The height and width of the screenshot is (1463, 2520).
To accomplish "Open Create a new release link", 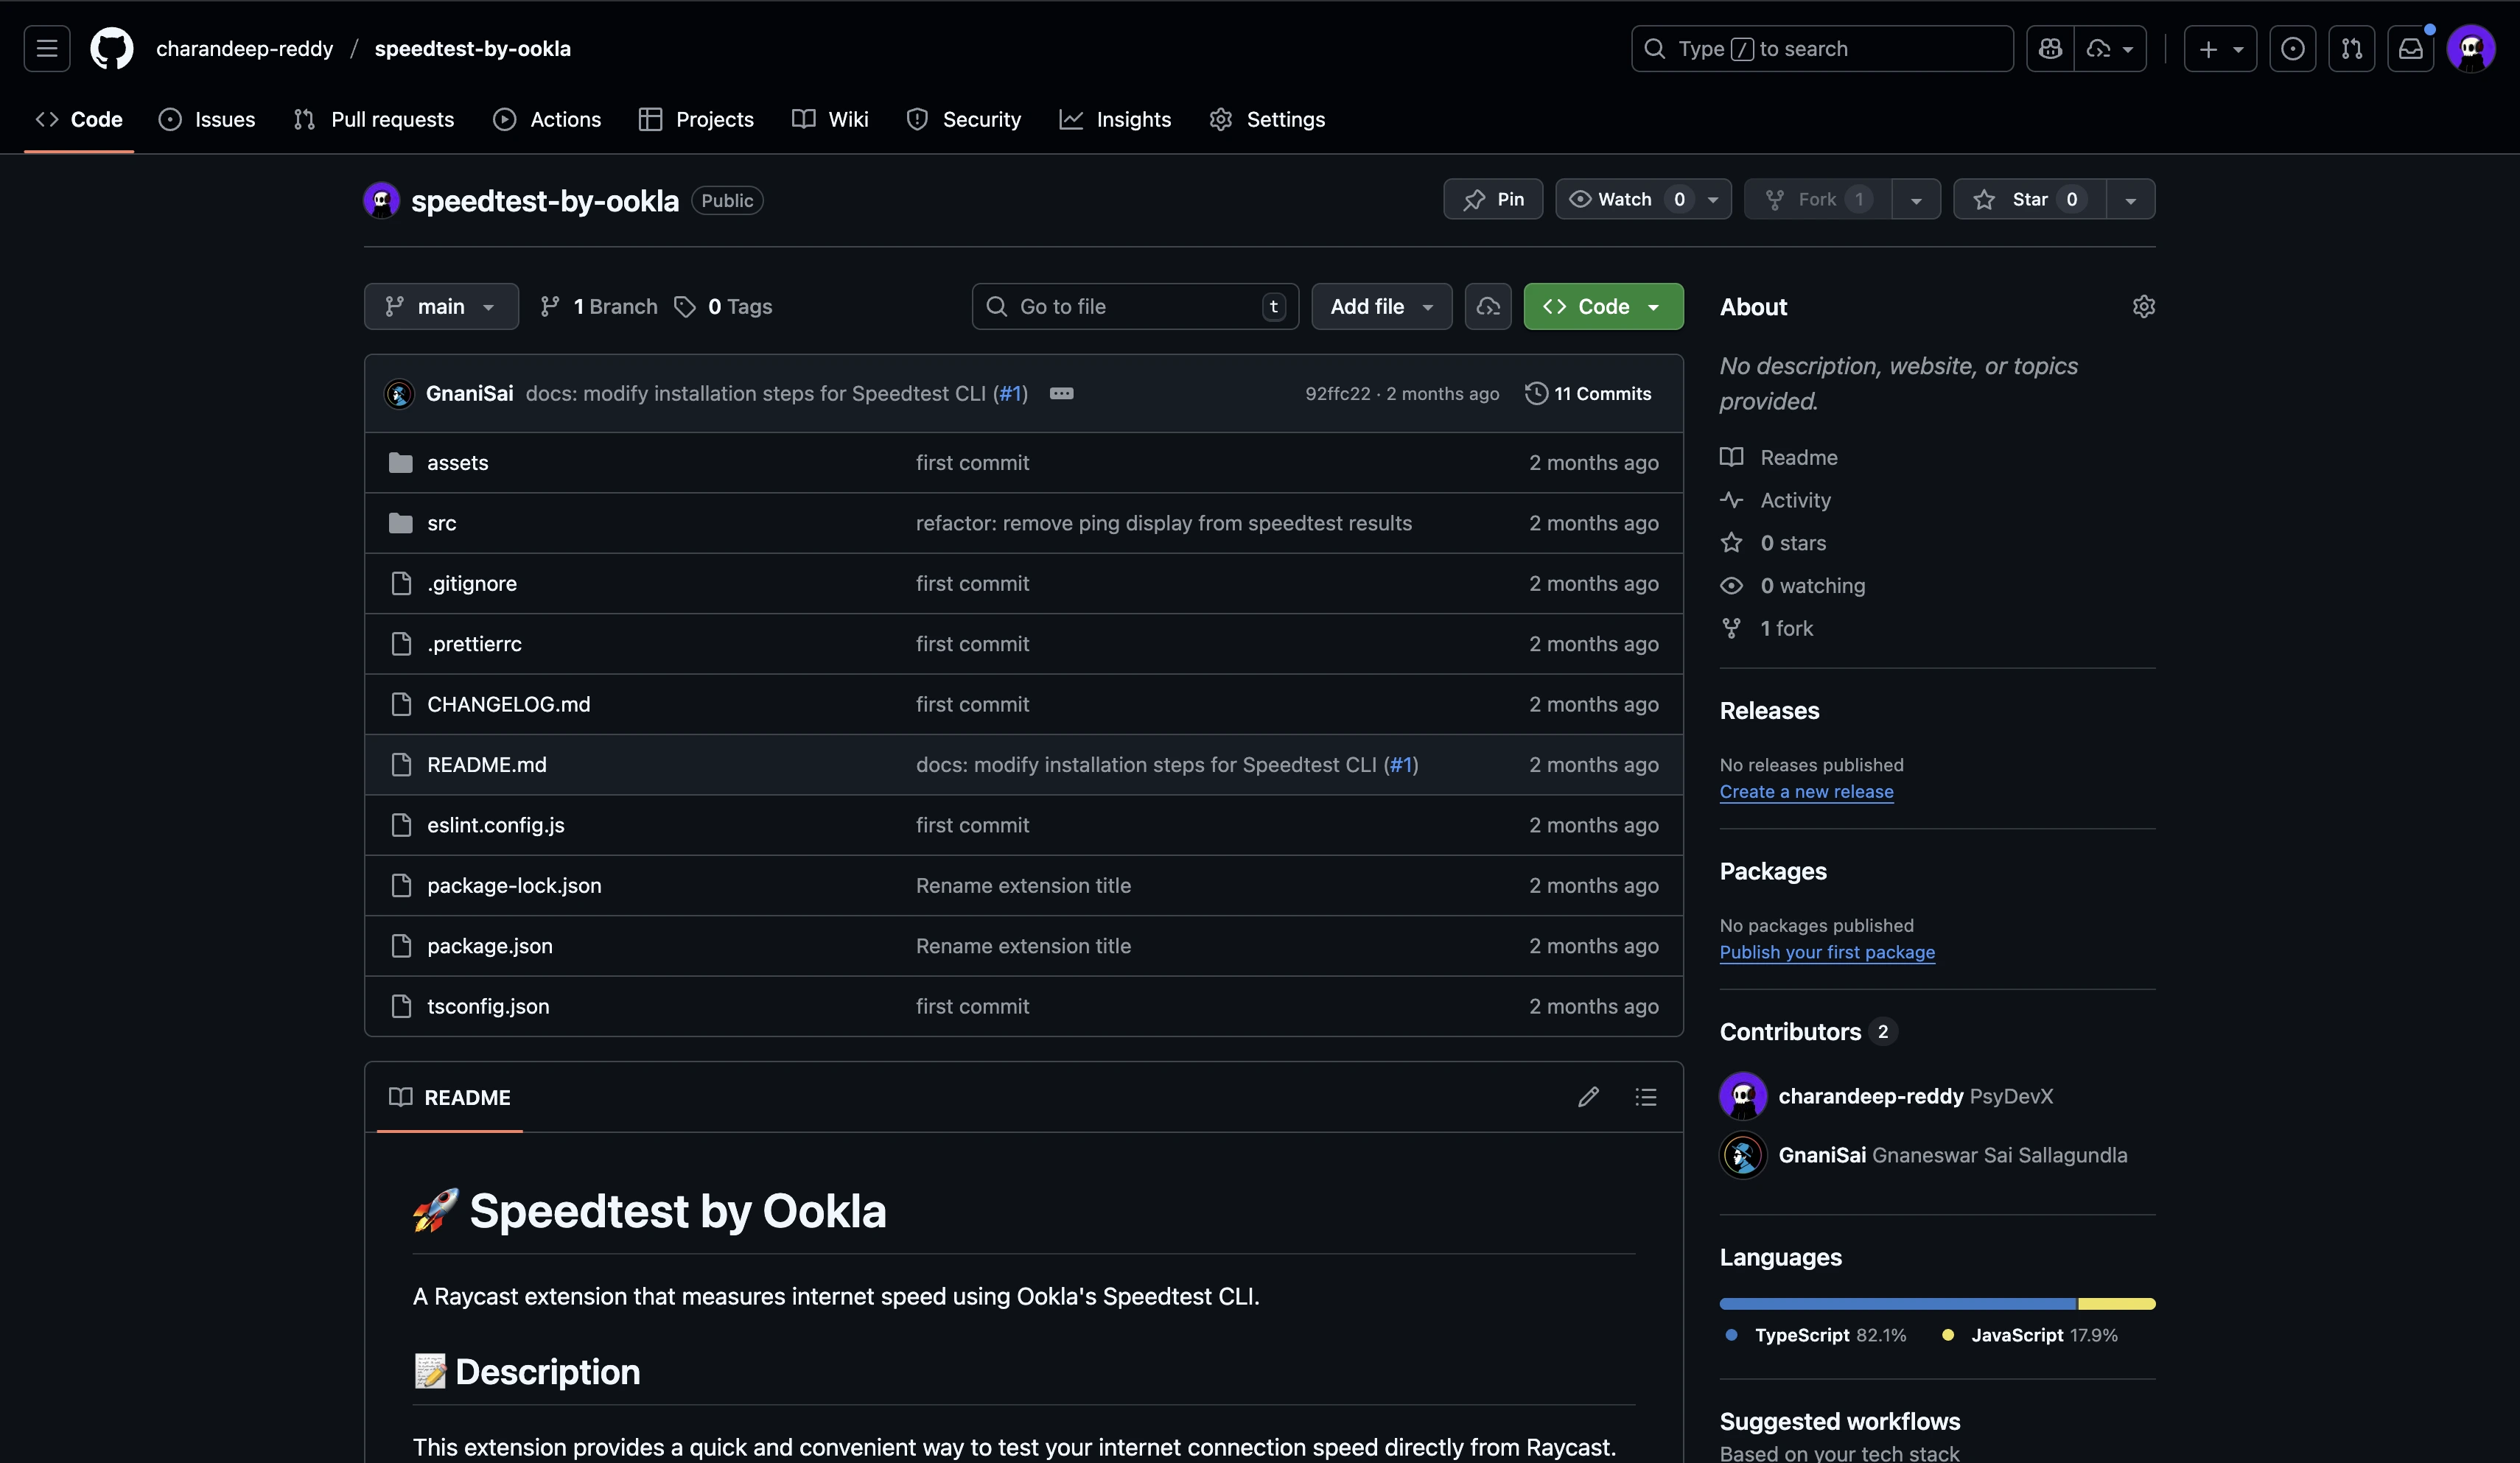I will (x=1806, y=791).
